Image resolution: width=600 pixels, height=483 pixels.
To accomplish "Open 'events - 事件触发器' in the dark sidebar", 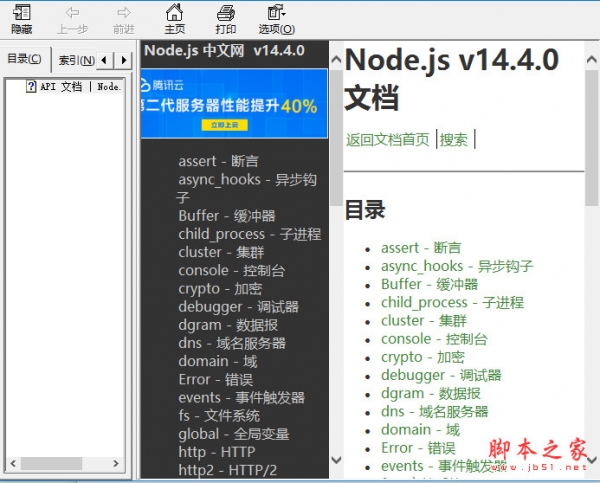I will click(241, 398).
